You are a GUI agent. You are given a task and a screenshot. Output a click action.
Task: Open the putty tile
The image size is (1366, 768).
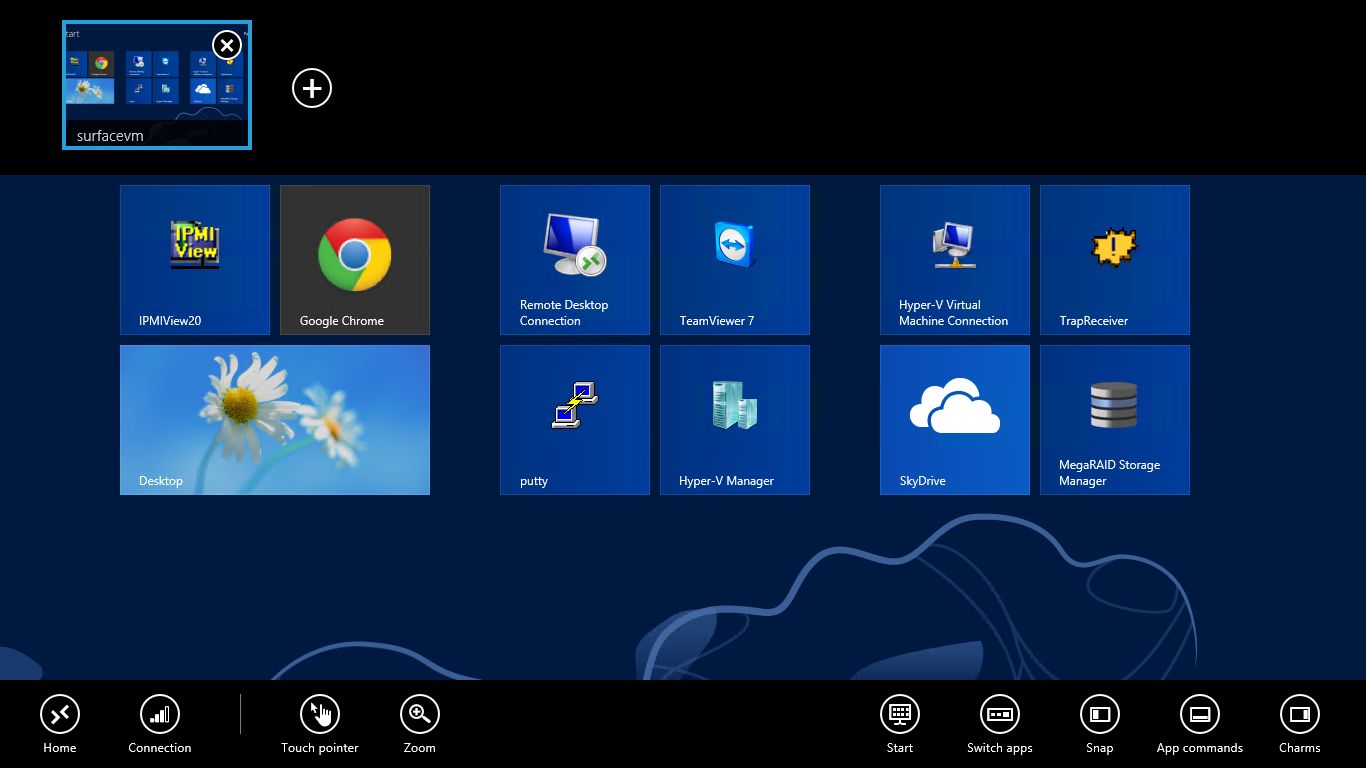click(x=575, y=420)
